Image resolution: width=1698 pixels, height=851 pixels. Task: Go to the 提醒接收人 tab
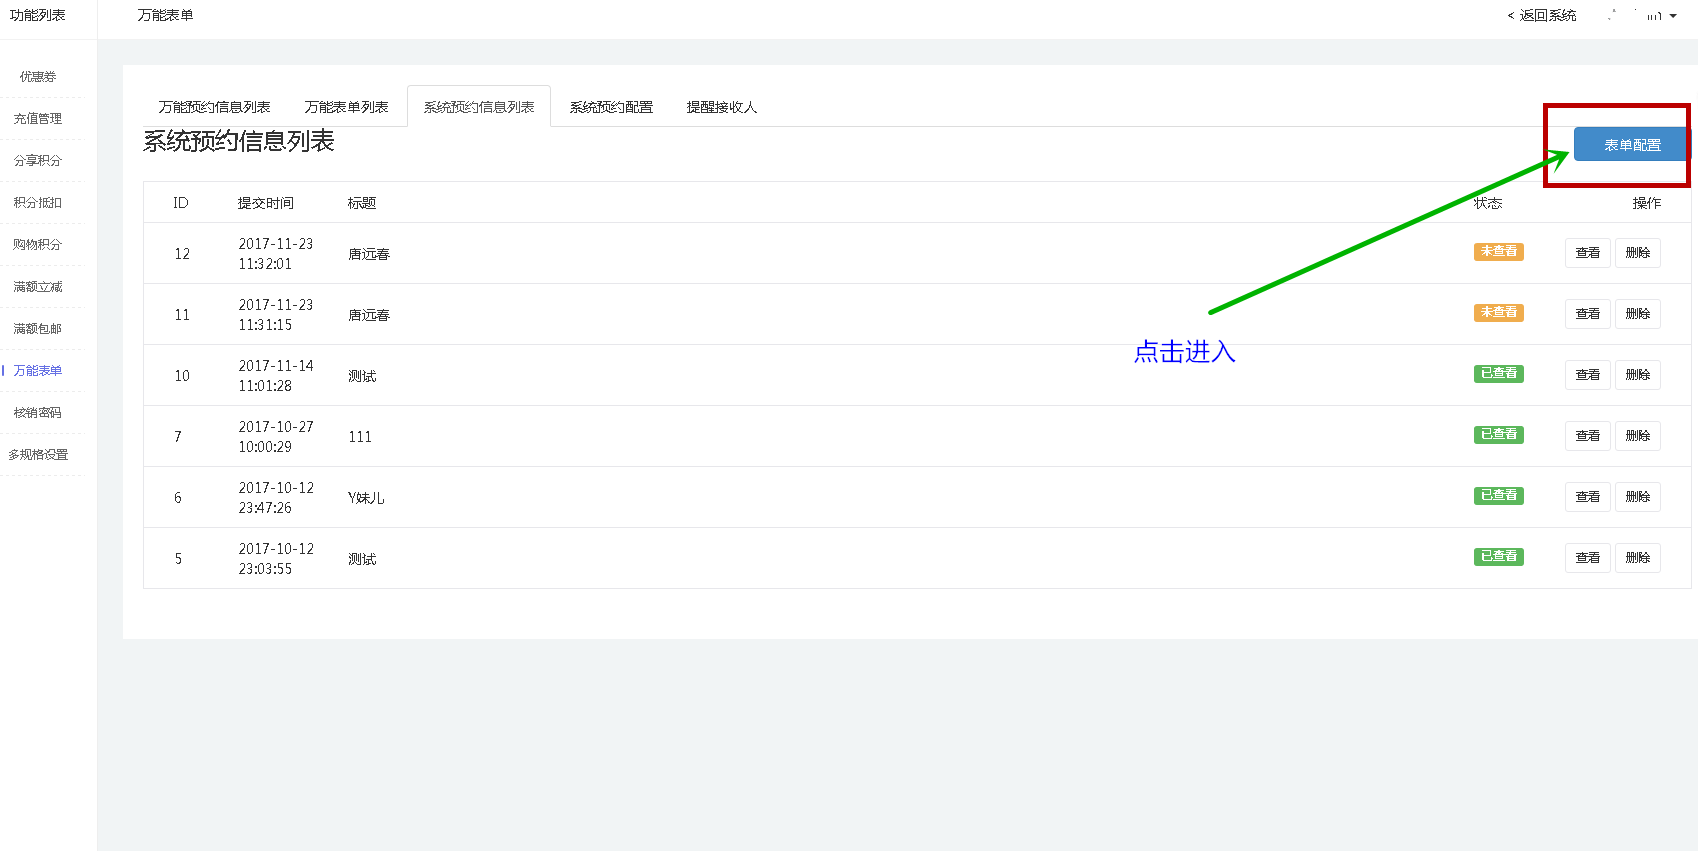click(721, 107)
